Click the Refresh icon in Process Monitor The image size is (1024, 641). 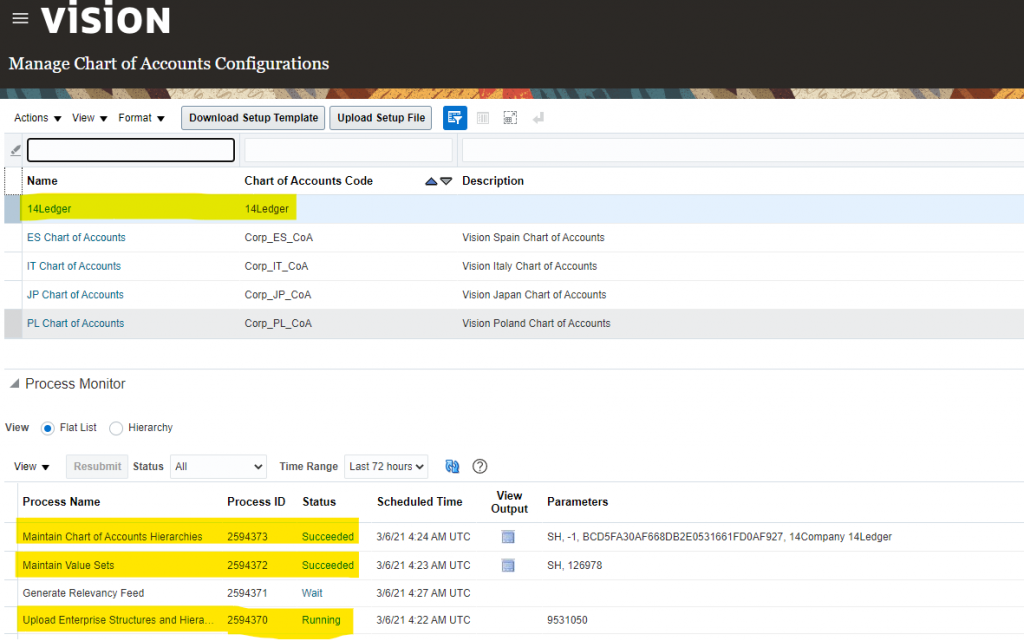[x=452, y=467]
